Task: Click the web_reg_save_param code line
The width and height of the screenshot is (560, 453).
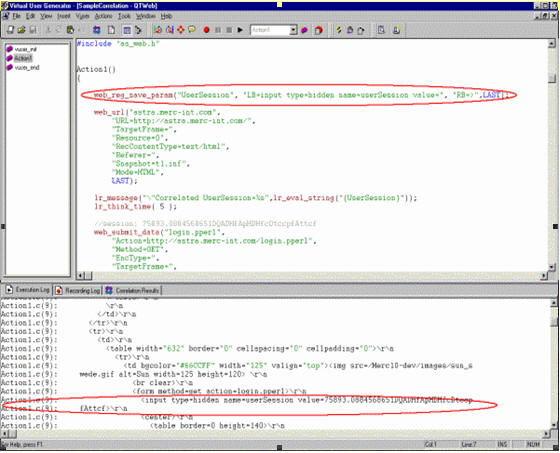Action: tap(301, 95)
